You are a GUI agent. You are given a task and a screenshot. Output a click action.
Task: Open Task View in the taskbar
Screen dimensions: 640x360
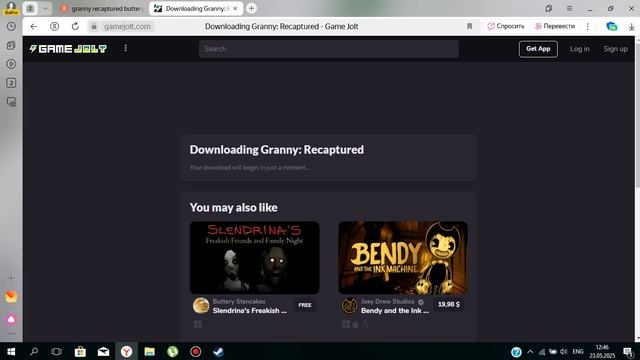click(x=56, y=351)
